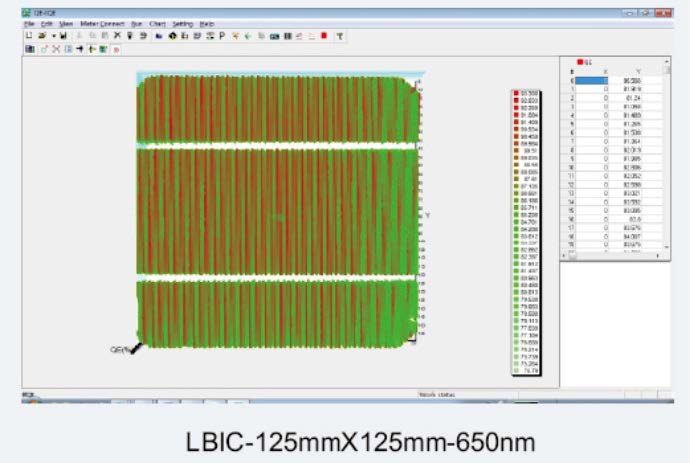Click the Save disk icon
690x463 pixels.
click(63, 35)
